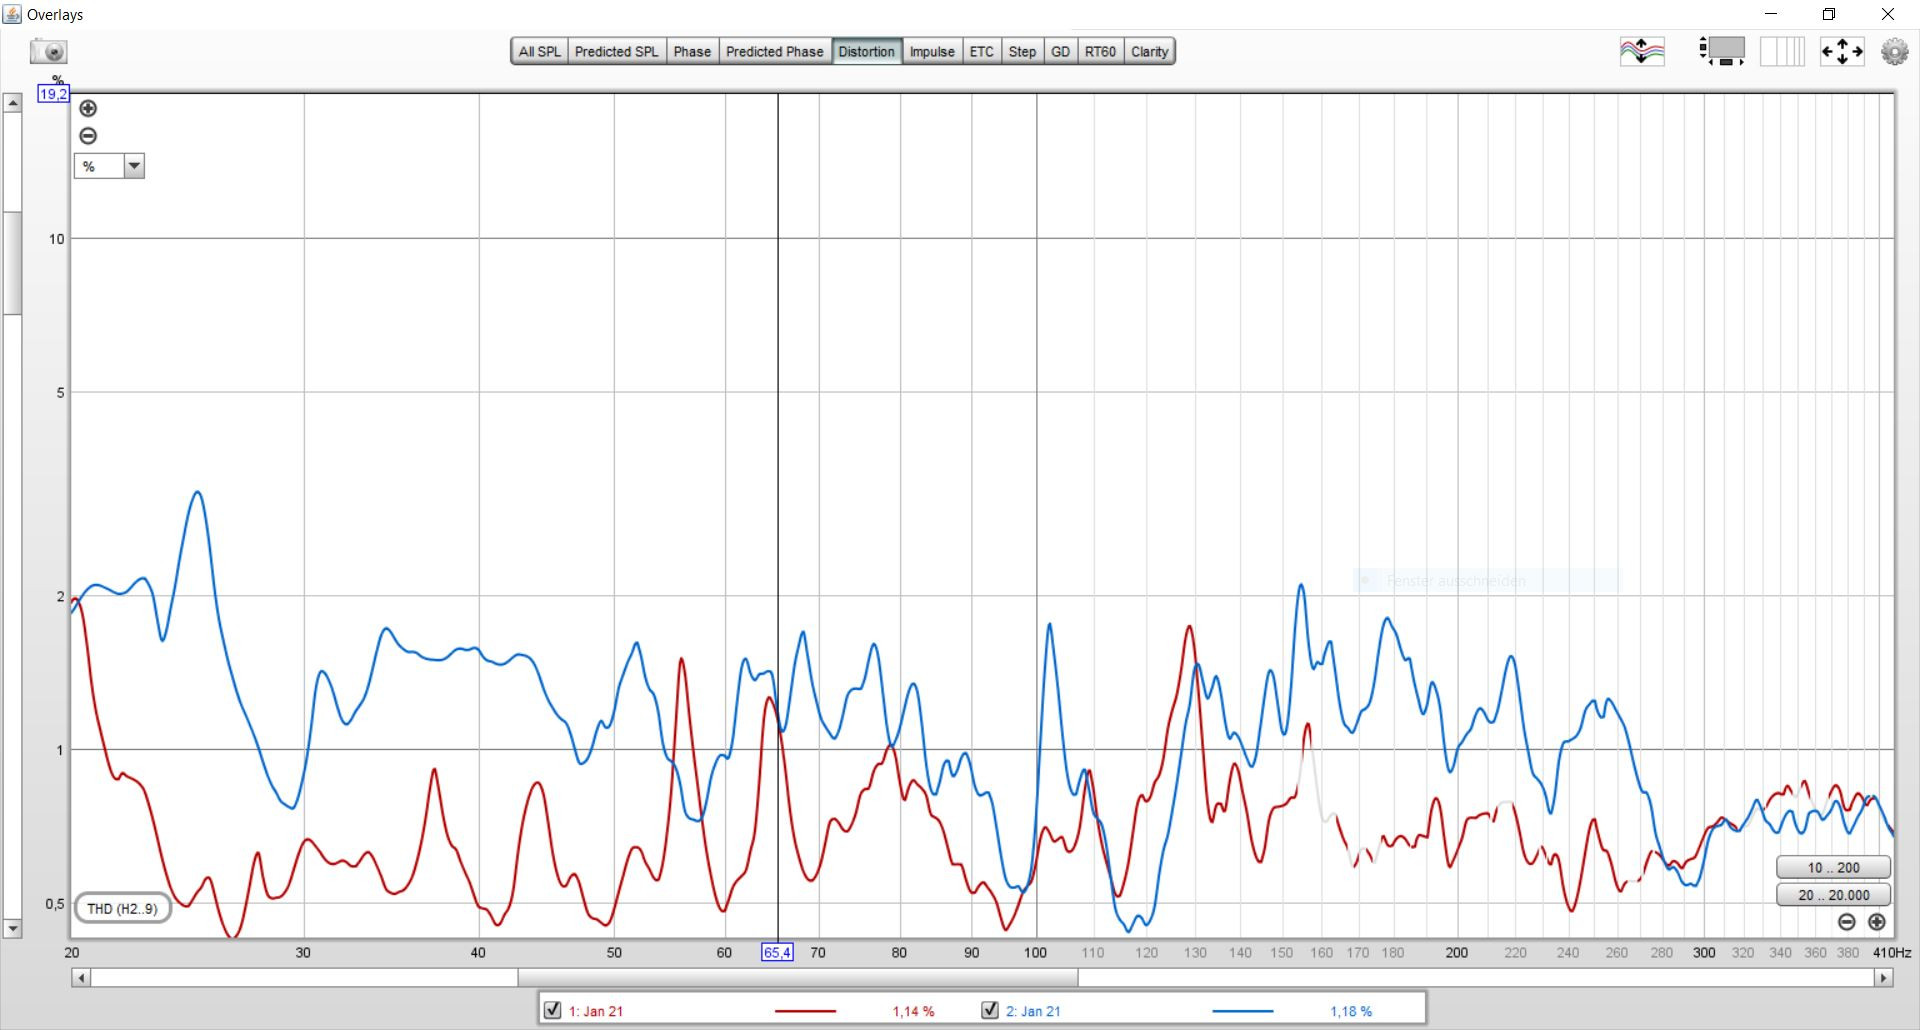The width and height of the screenshot is (1920, 1030).
Task: Show the Step tab
Action: [1022, 51]
